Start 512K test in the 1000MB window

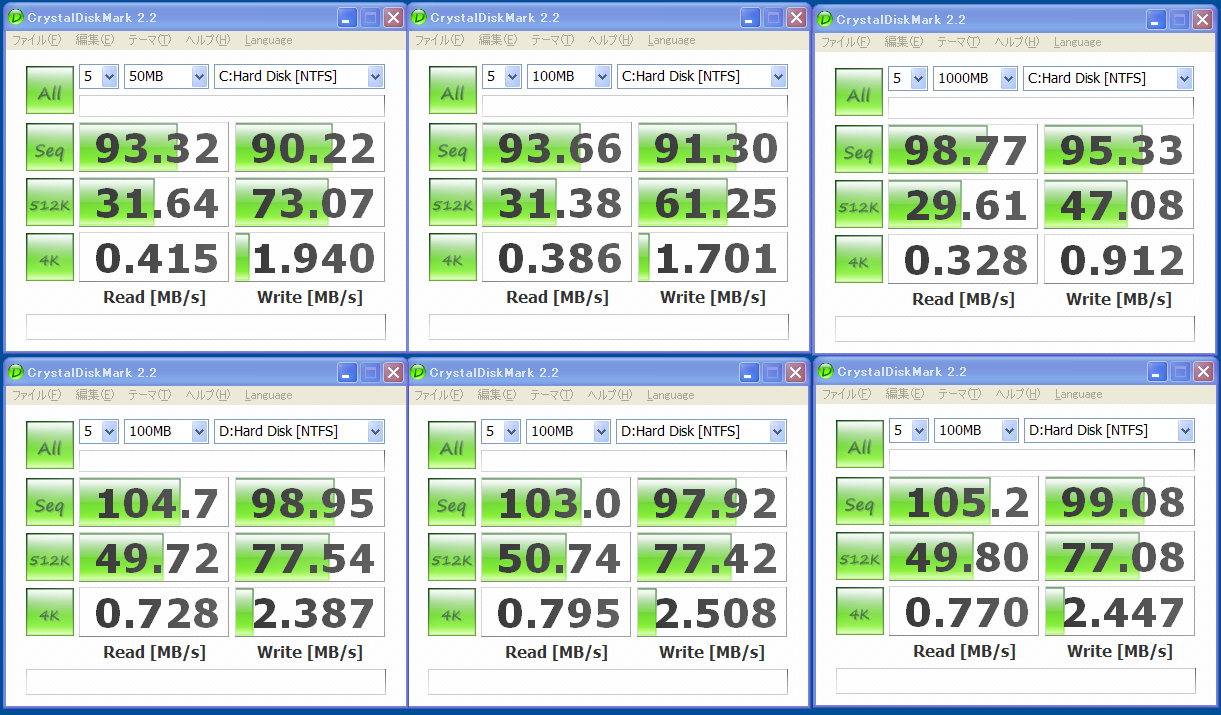[x=859, y=205]
